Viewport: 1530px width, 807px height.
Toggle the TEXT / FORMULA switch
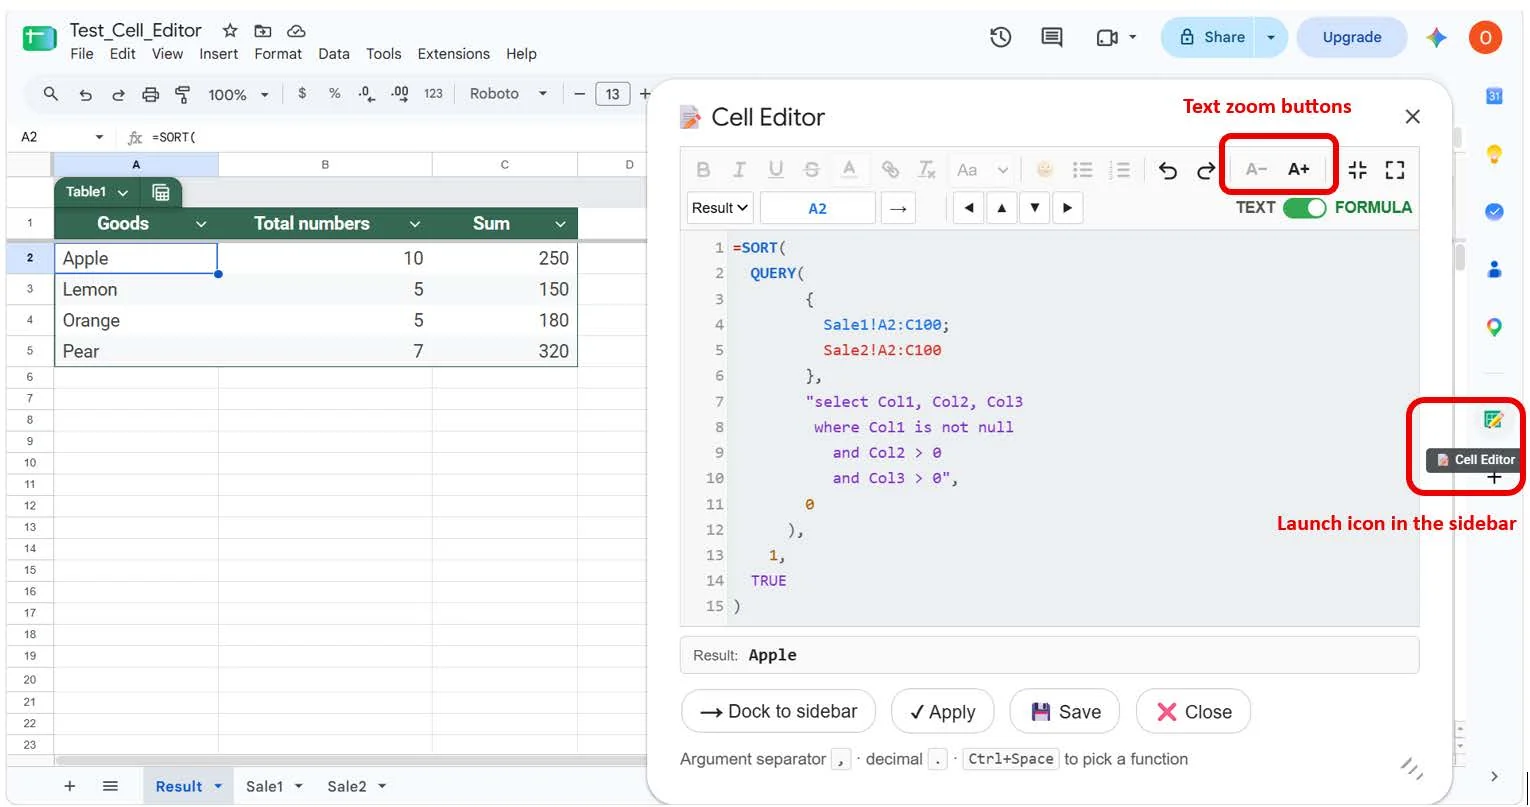pos(1304,208)
